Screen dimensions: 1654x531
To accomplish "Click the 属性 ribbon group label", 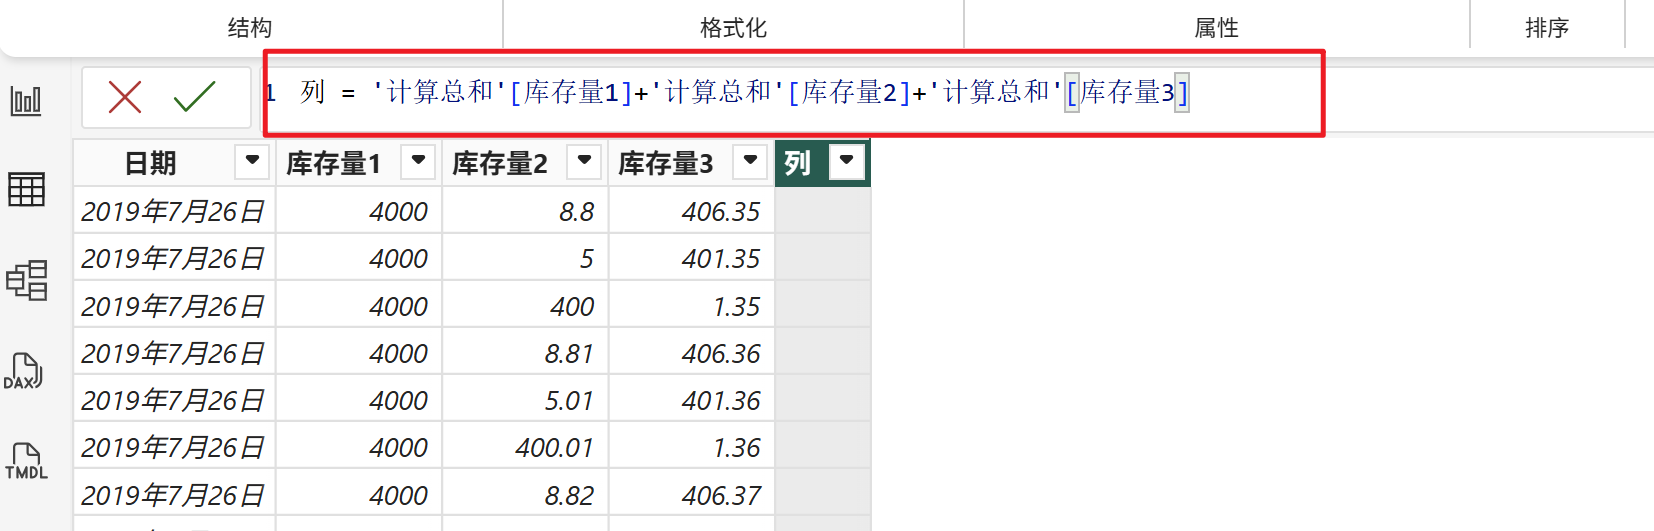I will click(1216, 28).
